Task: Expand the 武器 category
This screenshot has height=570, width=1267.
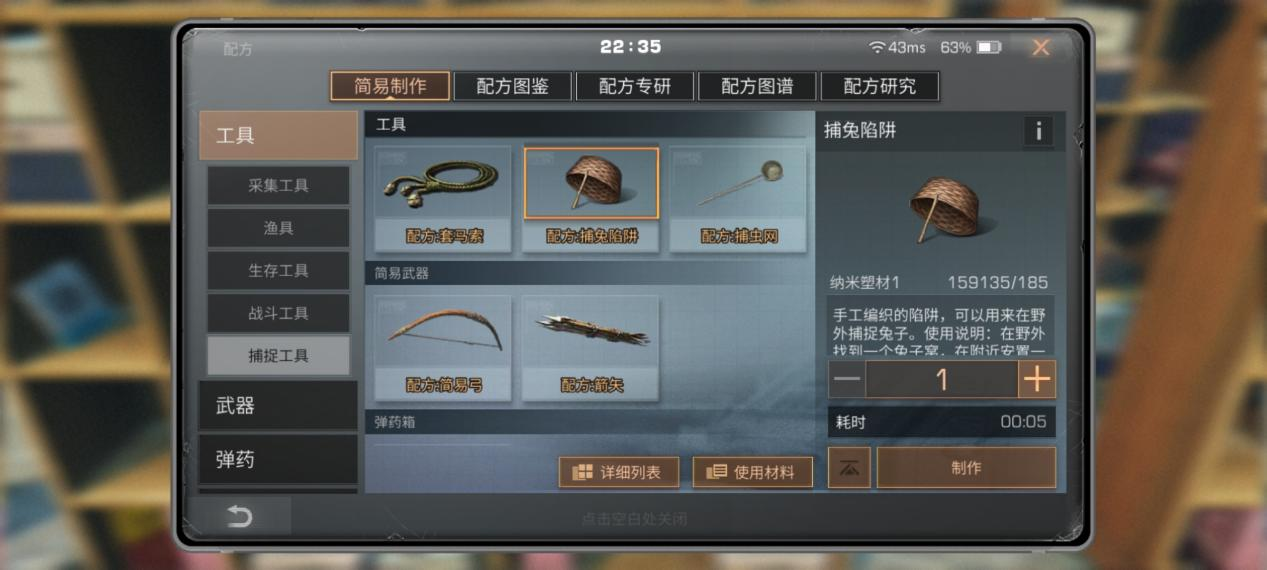Action: (278, 406)
